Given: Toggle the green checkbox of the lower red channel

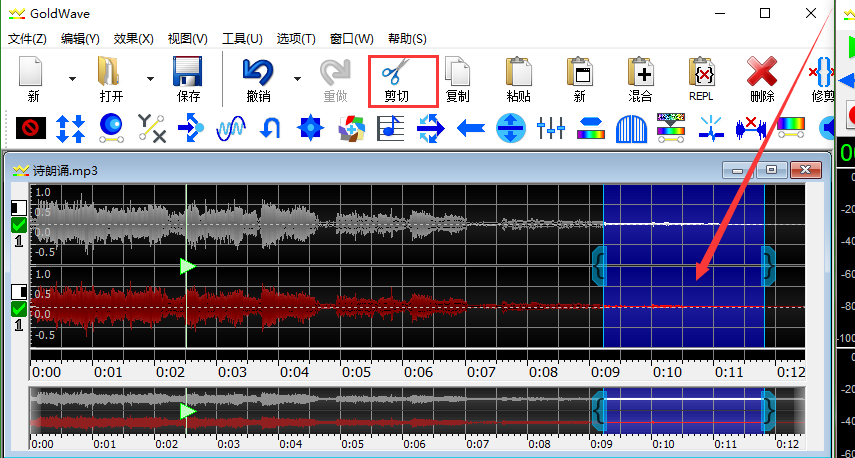Looking at the screenshot, I should [x=19, y=309].
